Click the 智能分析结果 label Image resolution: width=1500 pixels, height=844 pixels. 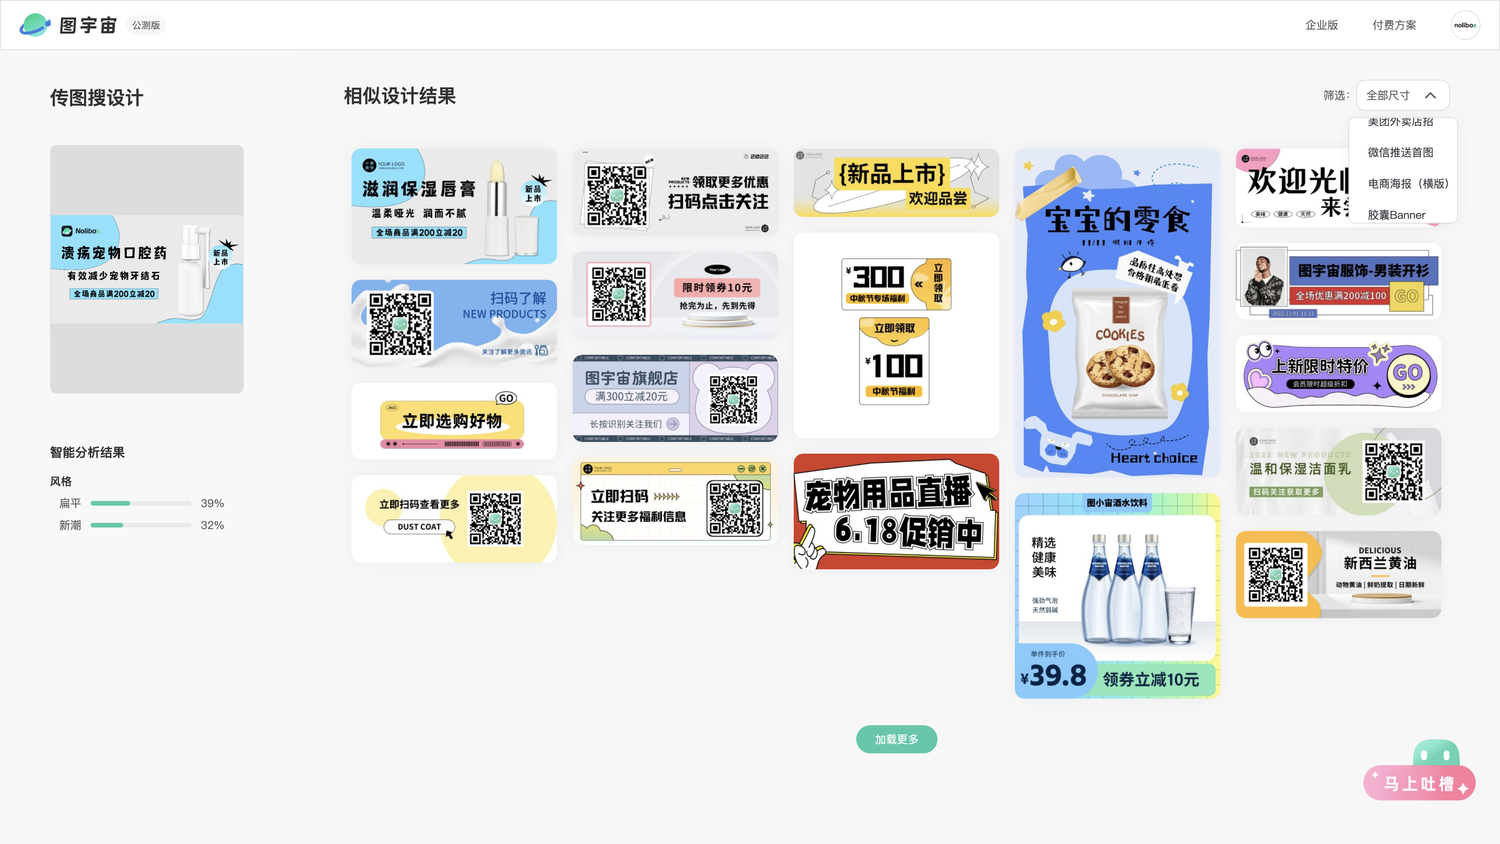pos(87,453)
